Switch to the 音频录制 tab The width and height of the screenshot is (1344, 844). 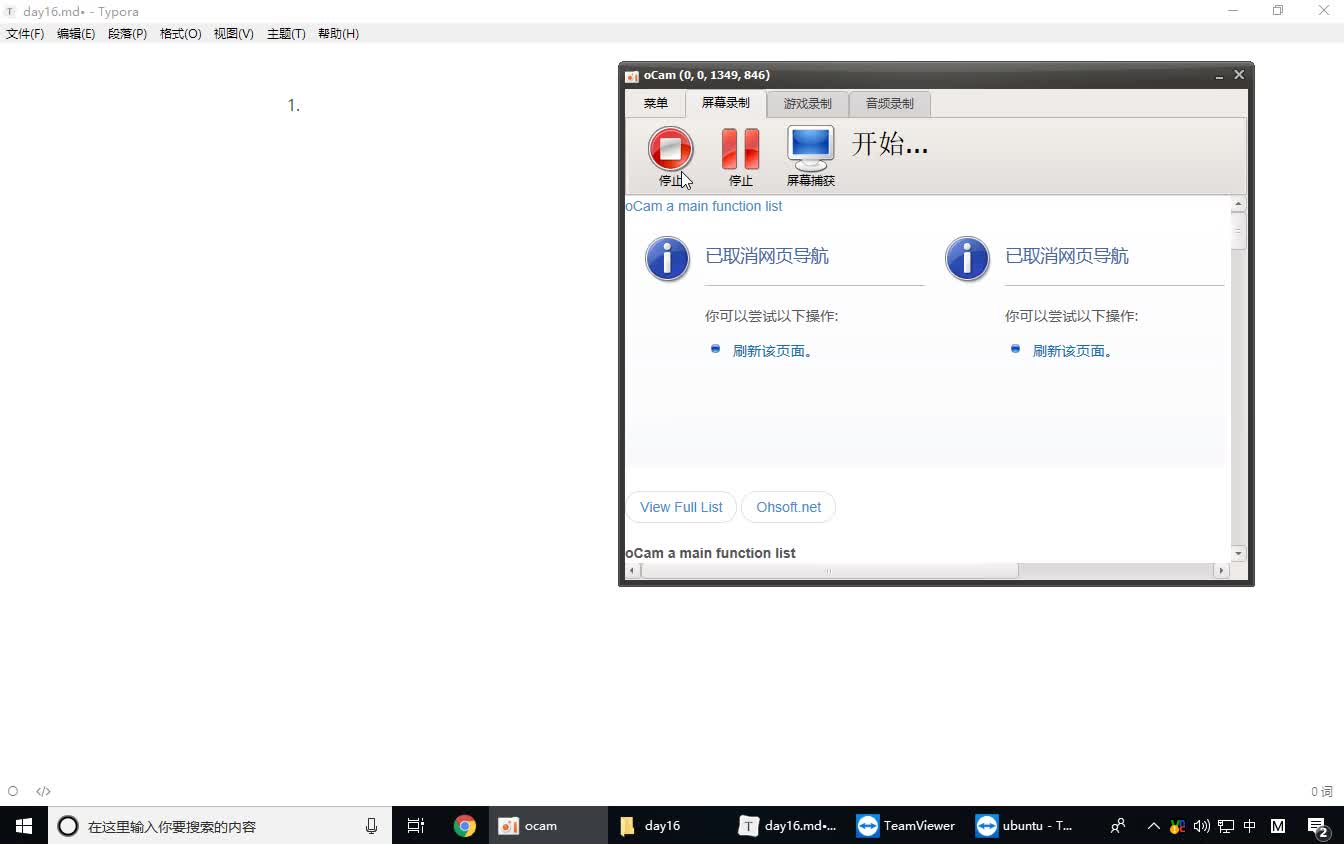[x=890, y=104]
